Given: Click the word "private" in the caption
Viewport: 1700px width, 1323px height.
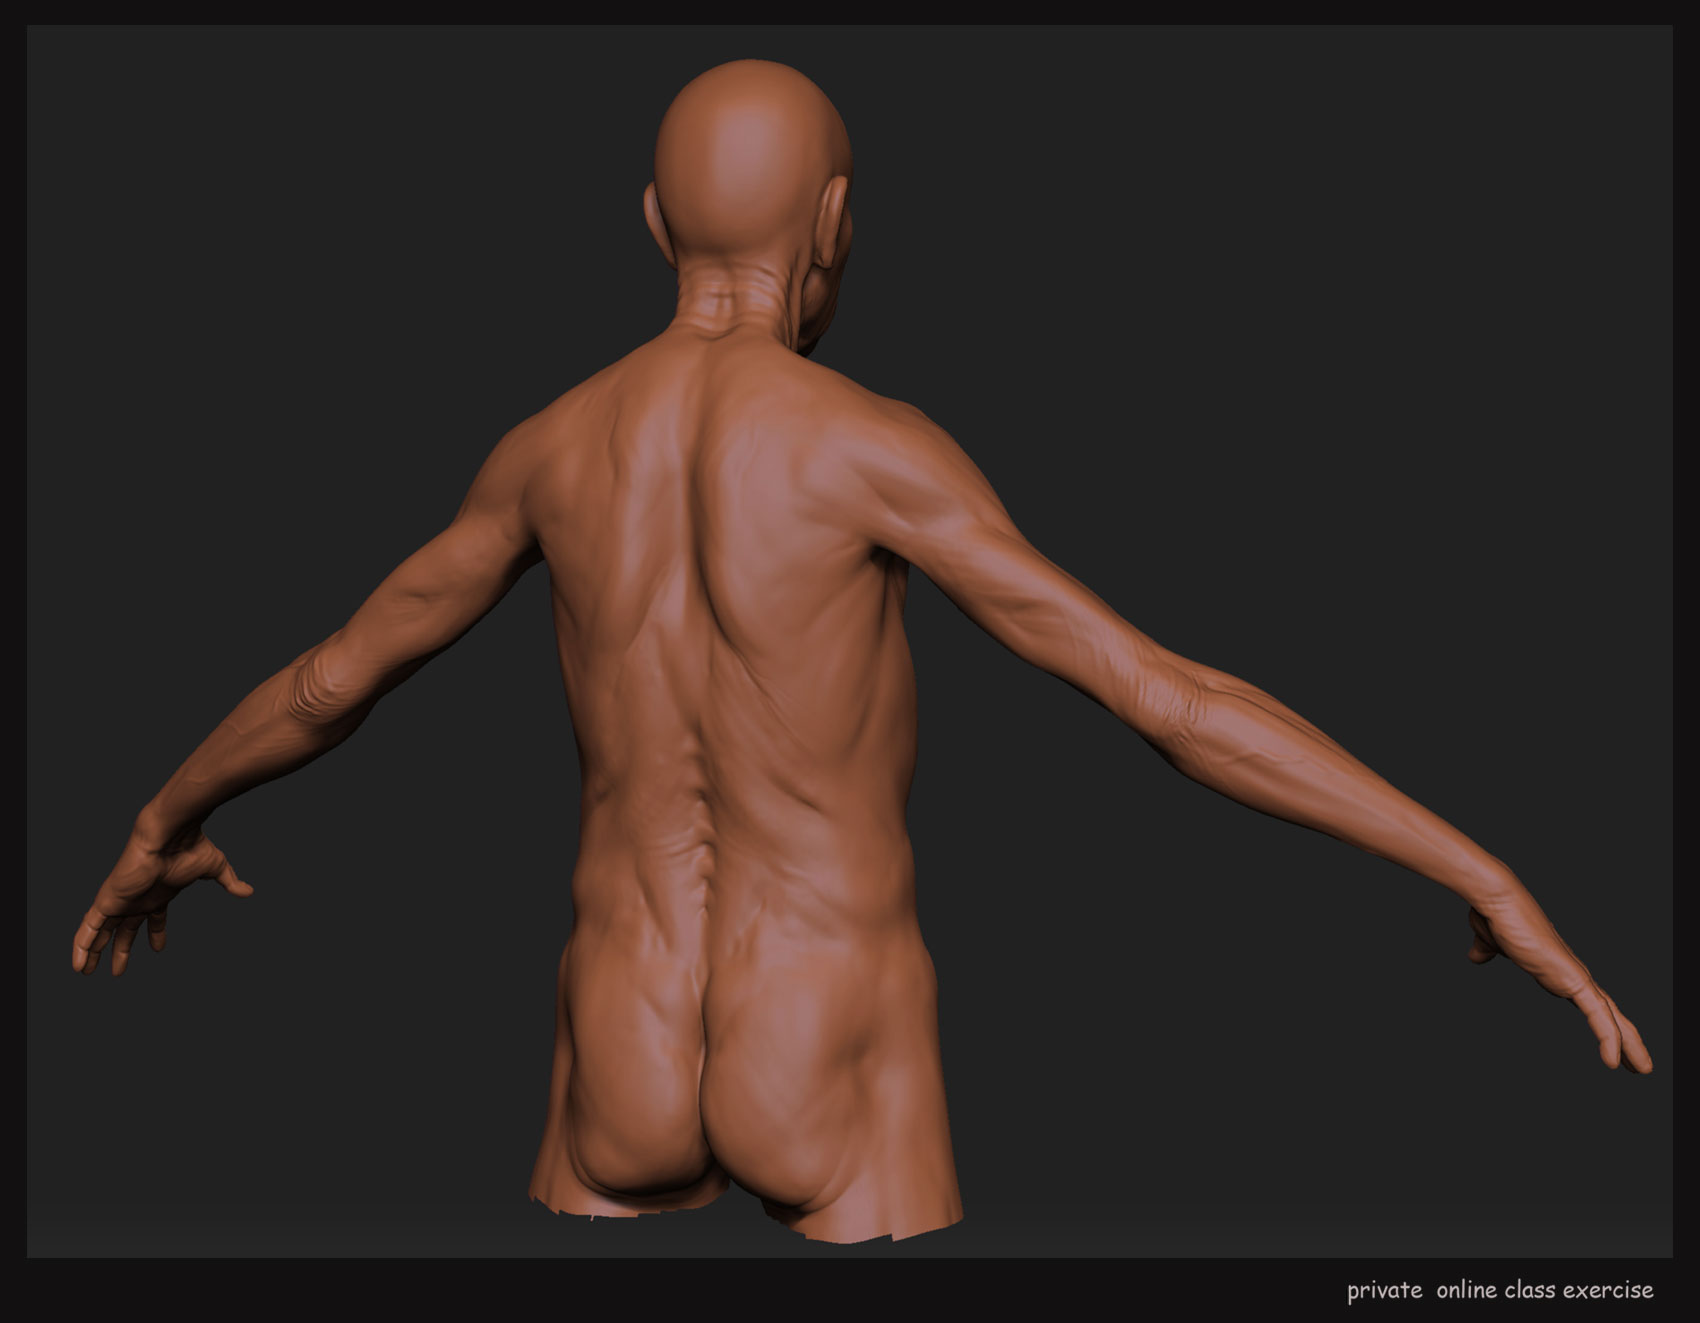Looking at the screenshot, I should click(1384, 1290).
